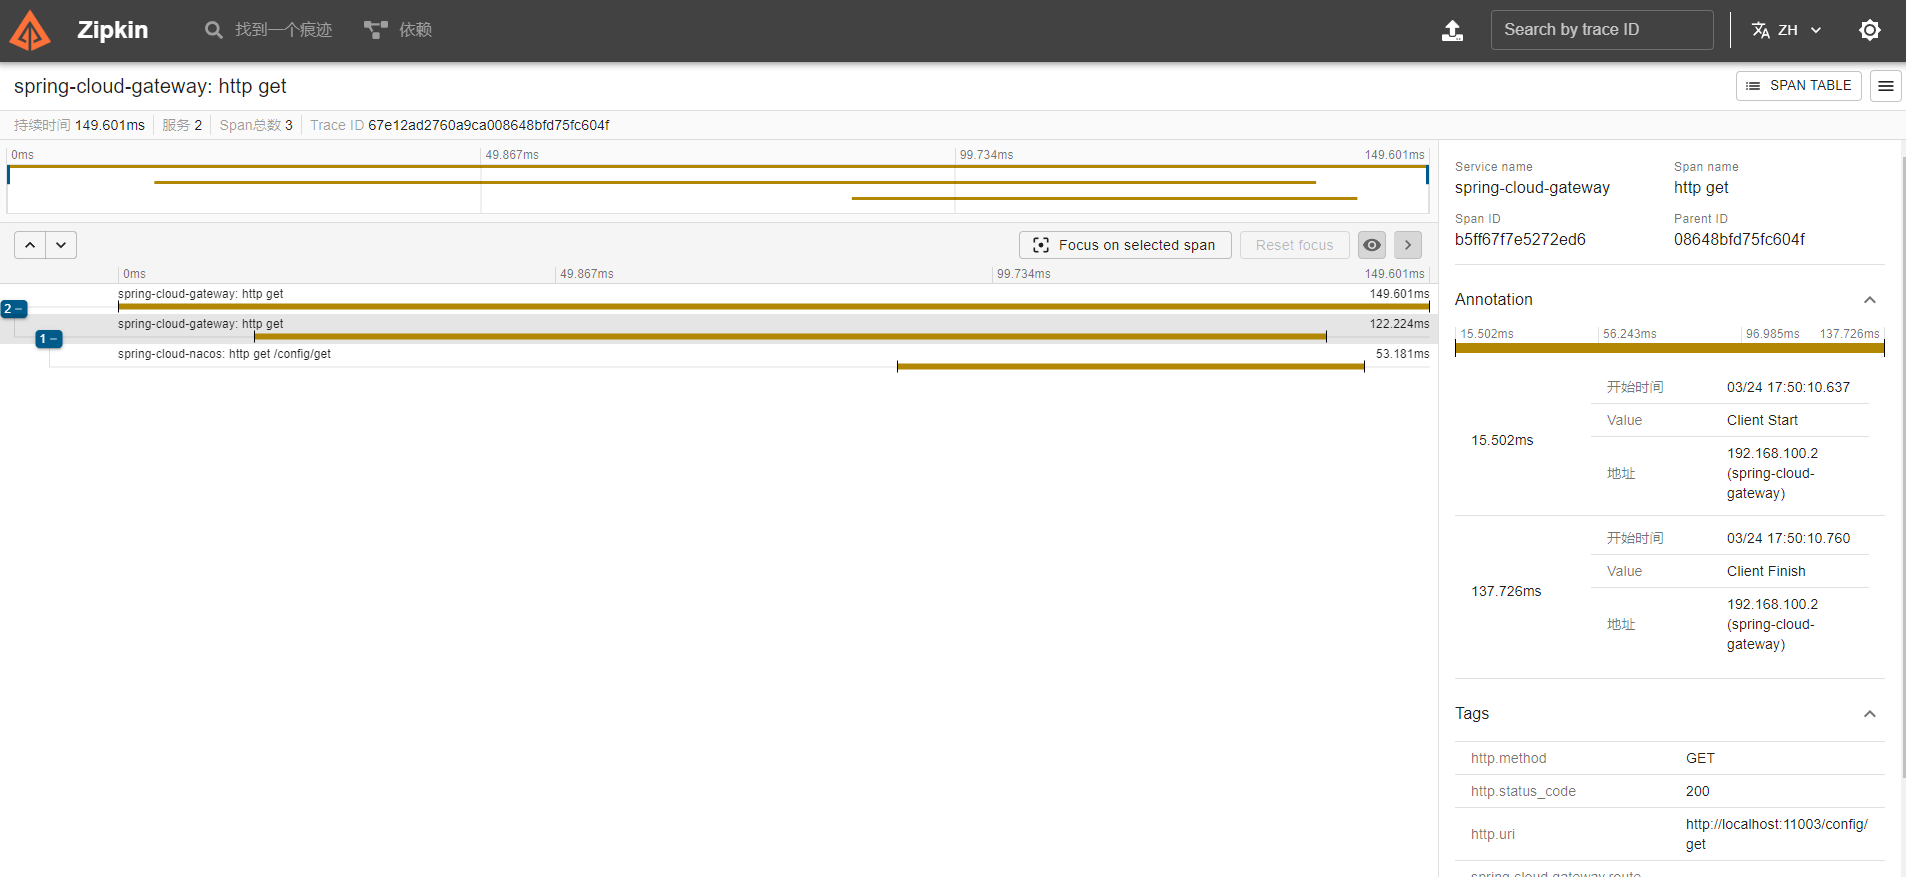Viewport: 1906px width, 877px height.
Task: Click the Zipkin logo icon
Action: 30,30
